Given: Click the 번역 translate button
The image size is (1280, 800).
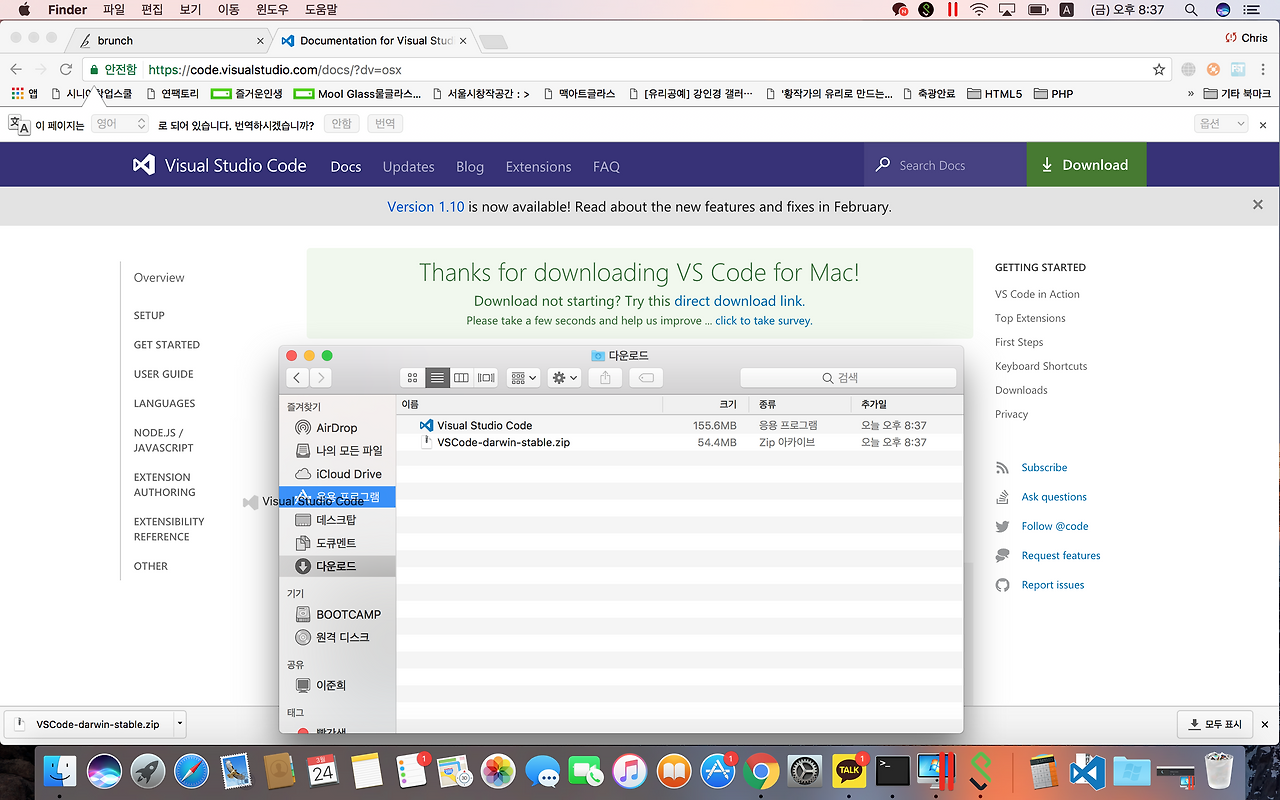Looking at the screenshot, I should 385,124.
